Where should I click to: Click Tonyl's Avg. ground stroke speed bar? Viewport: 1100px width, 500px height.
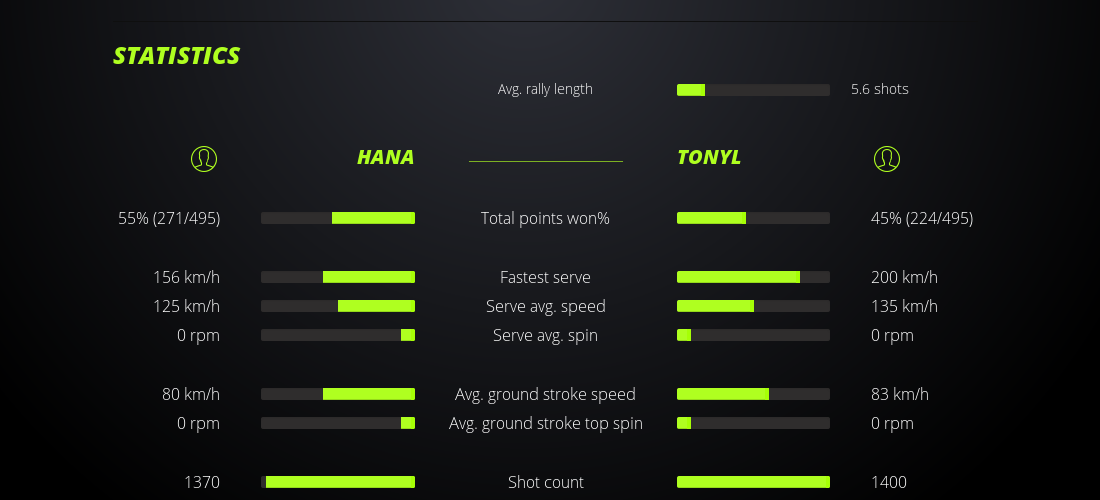(x=753, y=394)
